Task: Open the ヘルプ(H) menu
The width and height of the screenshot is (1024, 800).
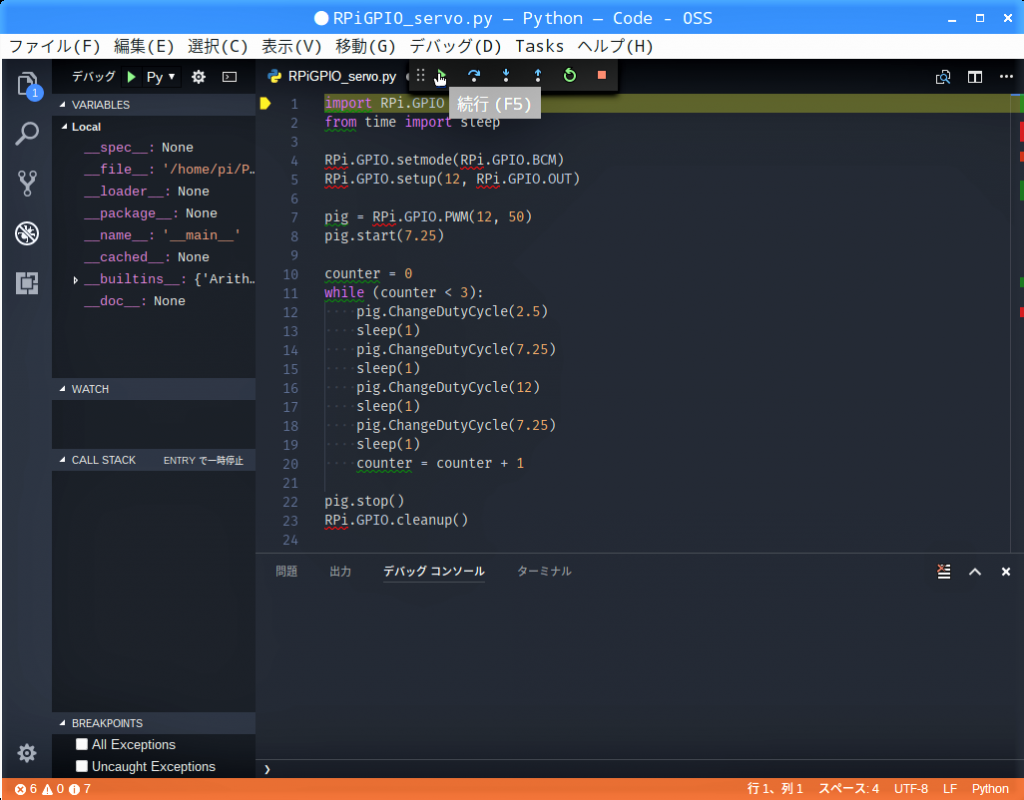Action: click(x=615, y=46)
